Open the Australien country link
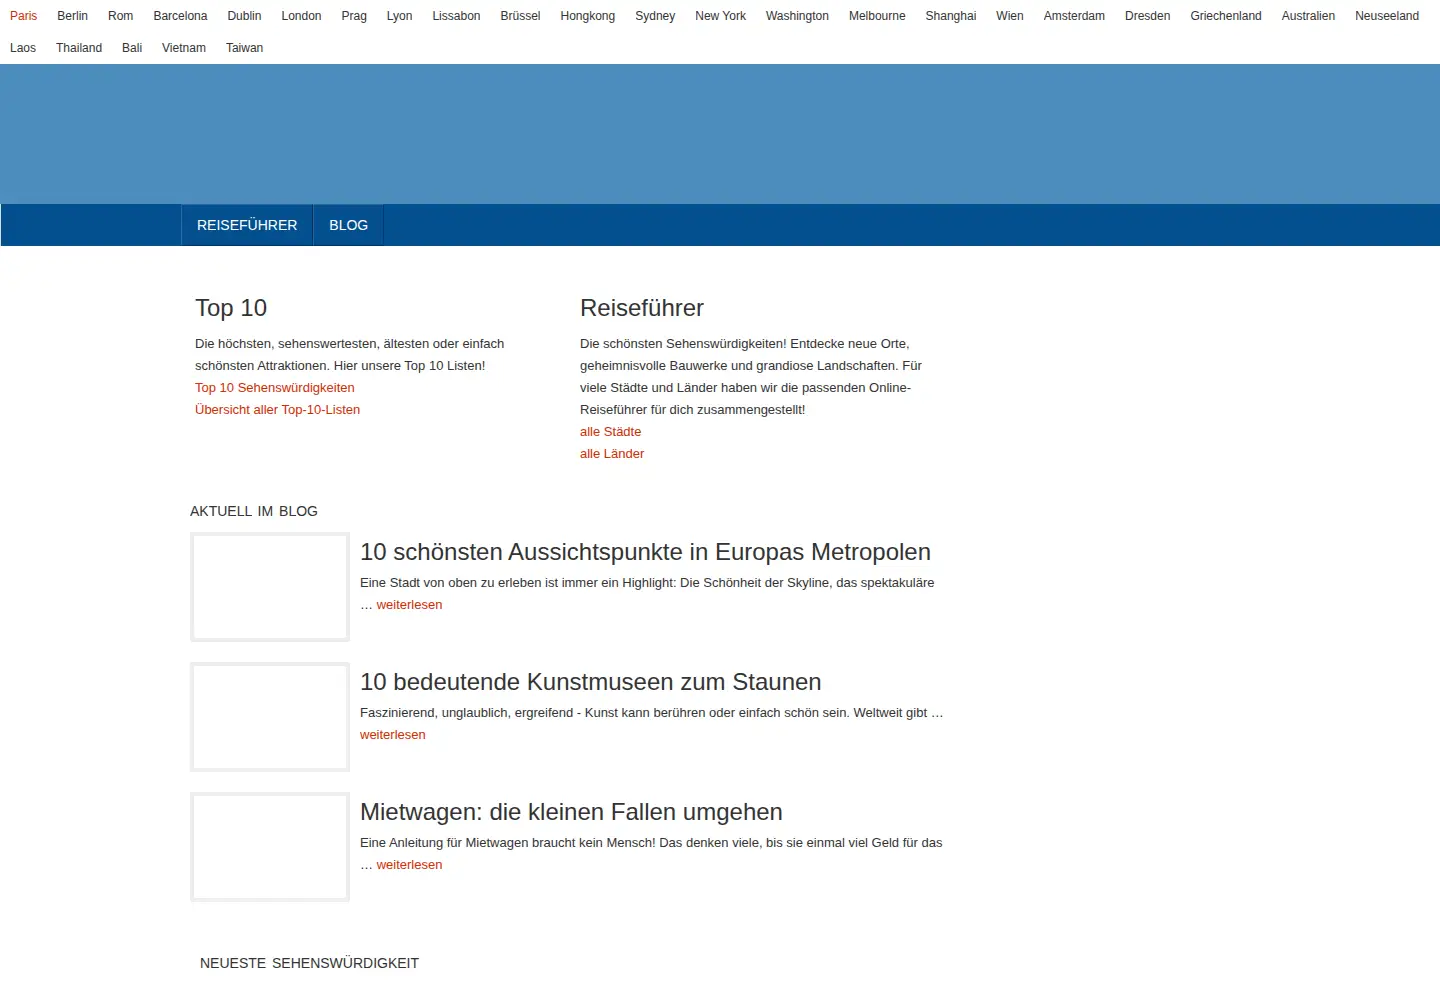This screenshot has width=1440, height=1000. point(1308,16)
